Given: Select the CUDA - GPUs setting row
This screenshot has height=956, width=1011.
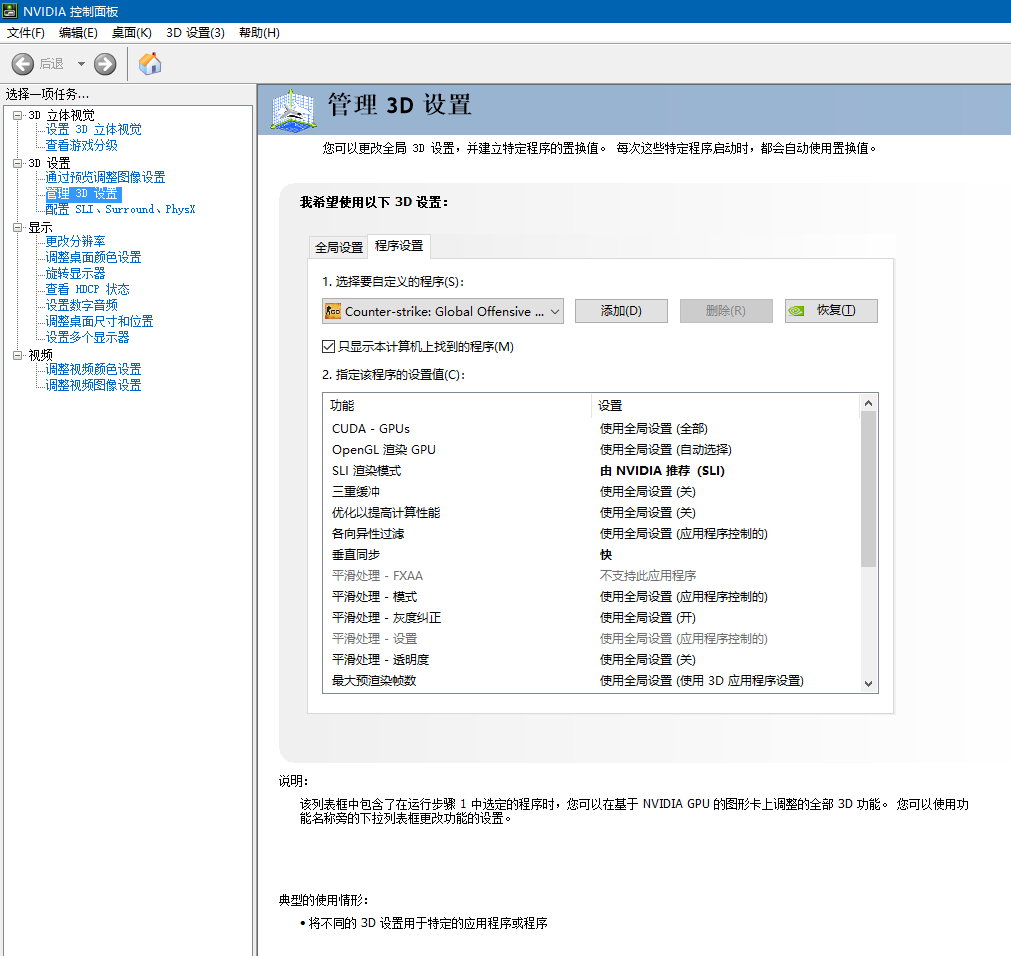Looking at the screenshot, I should coord(591,429).
